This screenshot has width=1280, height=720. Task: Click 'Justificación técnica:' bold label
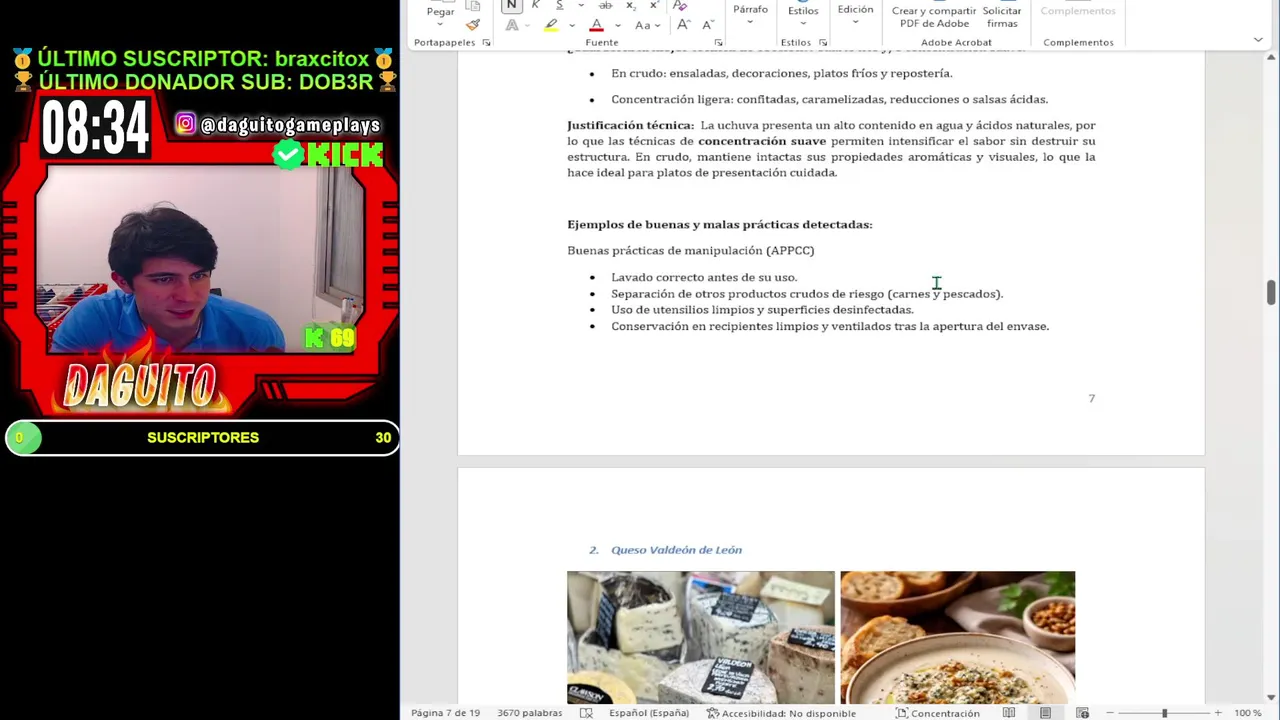click(630, 125)
